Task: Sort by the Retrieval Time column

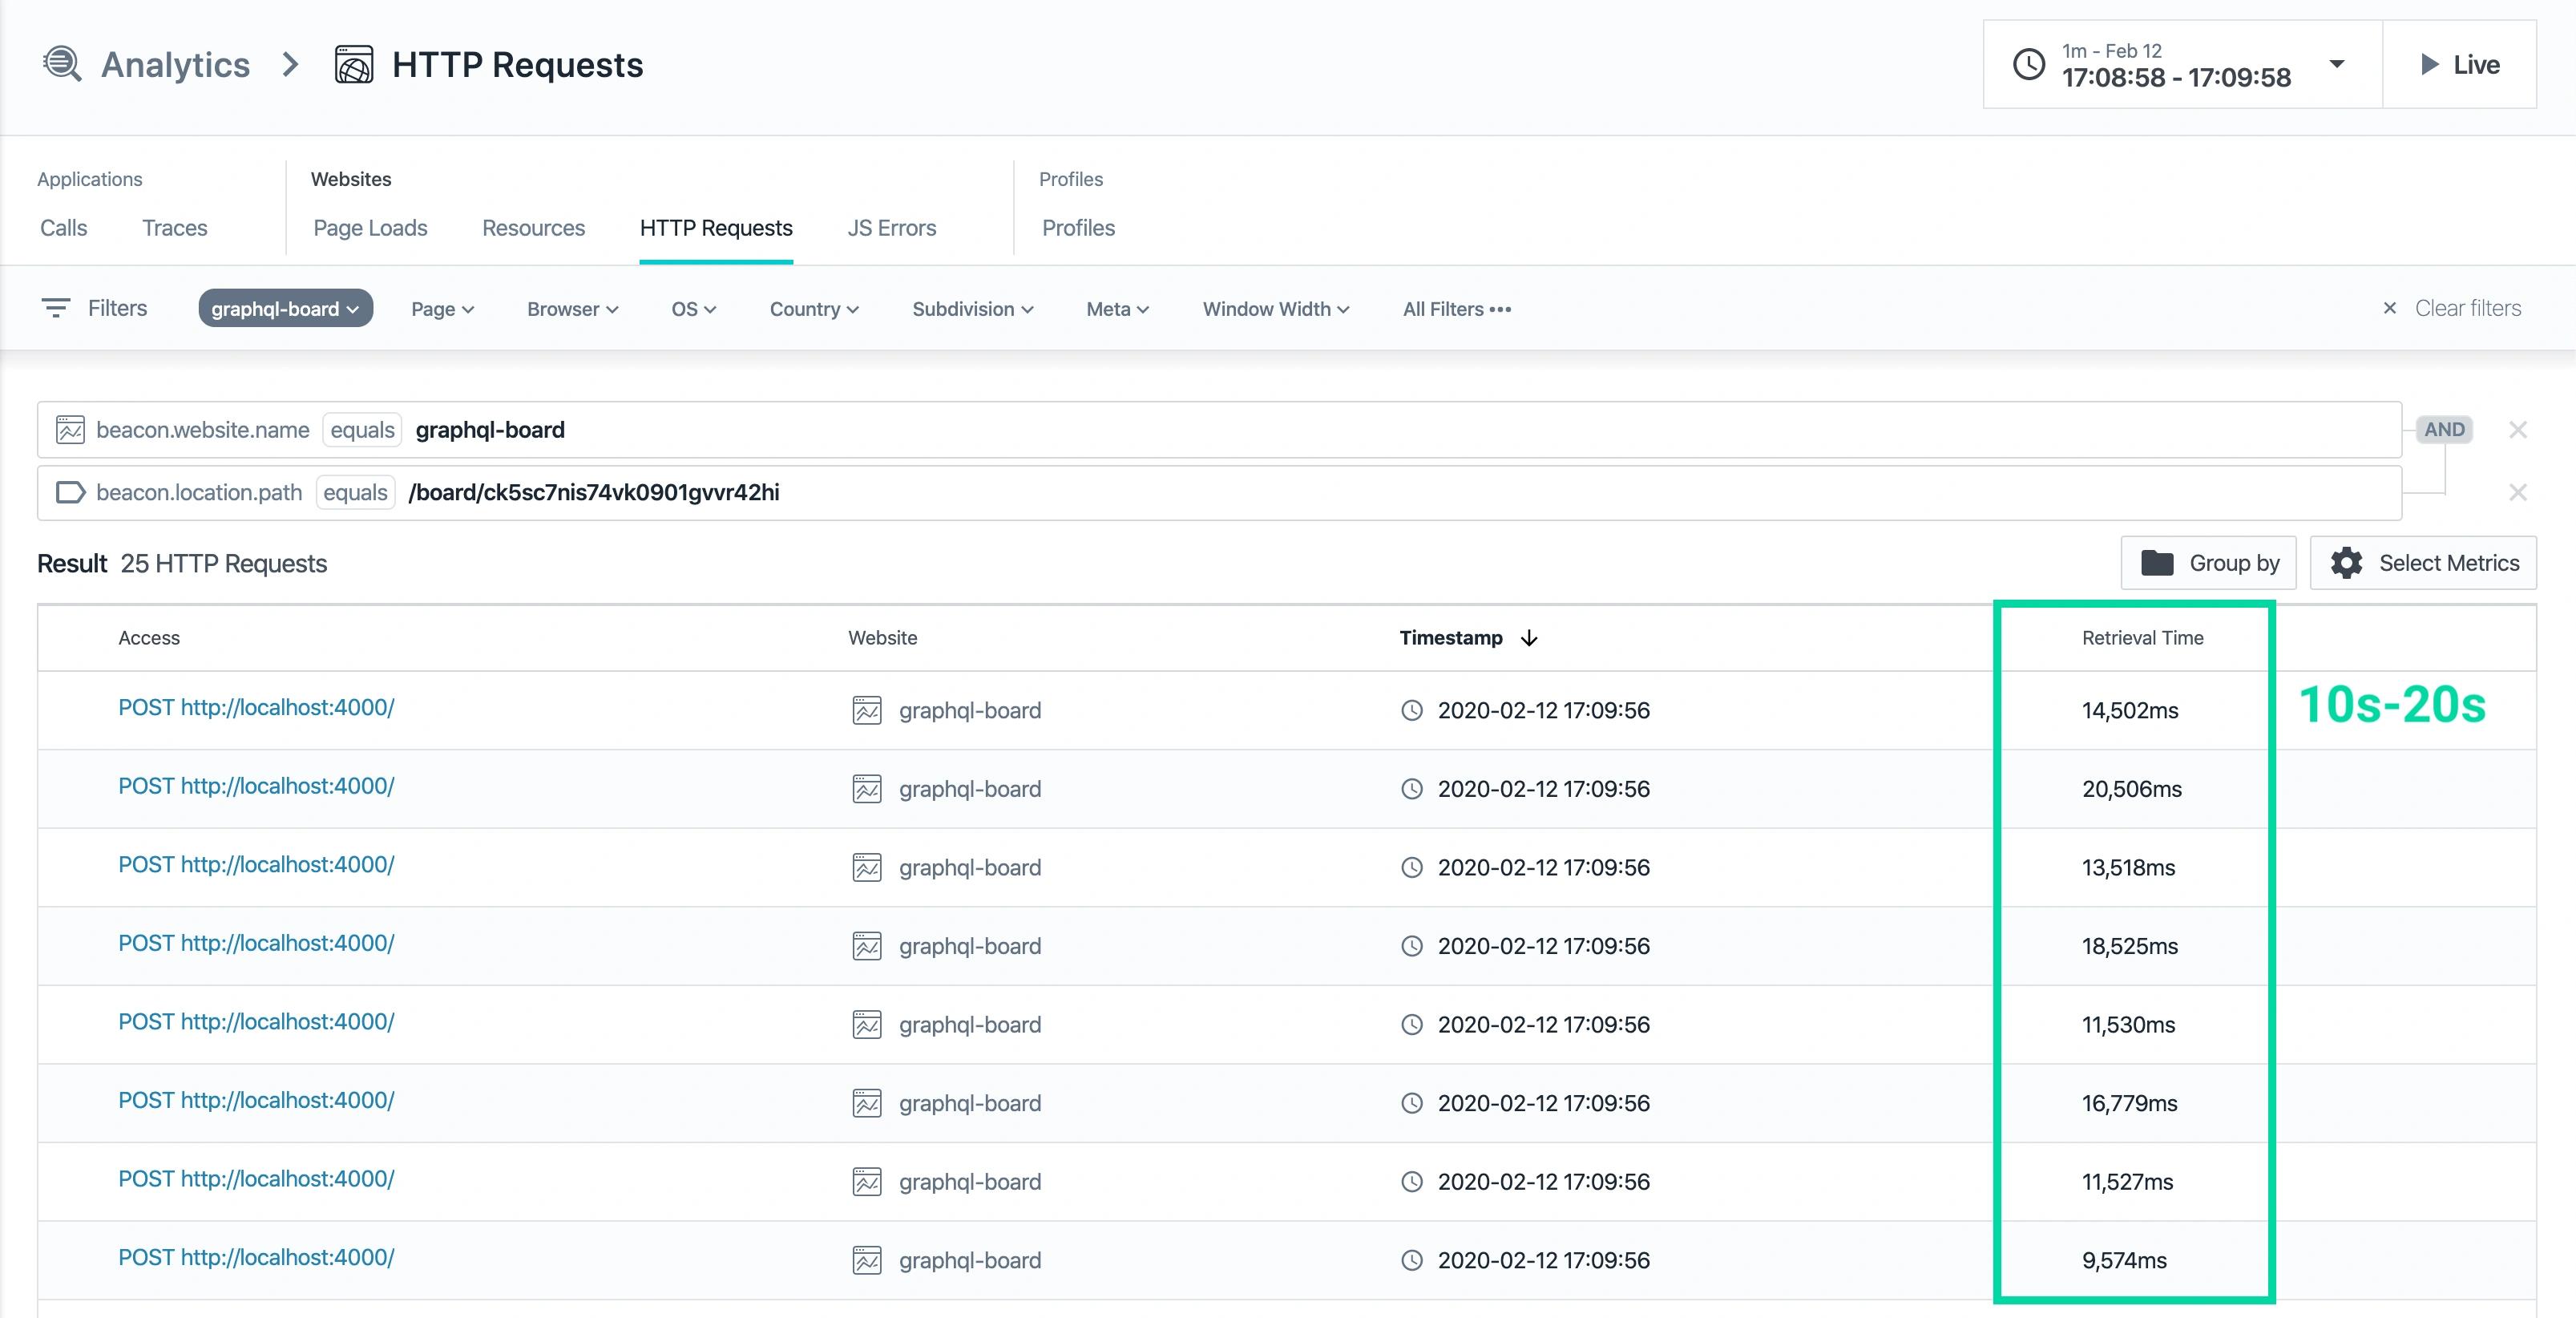Action: (2143, 638)
